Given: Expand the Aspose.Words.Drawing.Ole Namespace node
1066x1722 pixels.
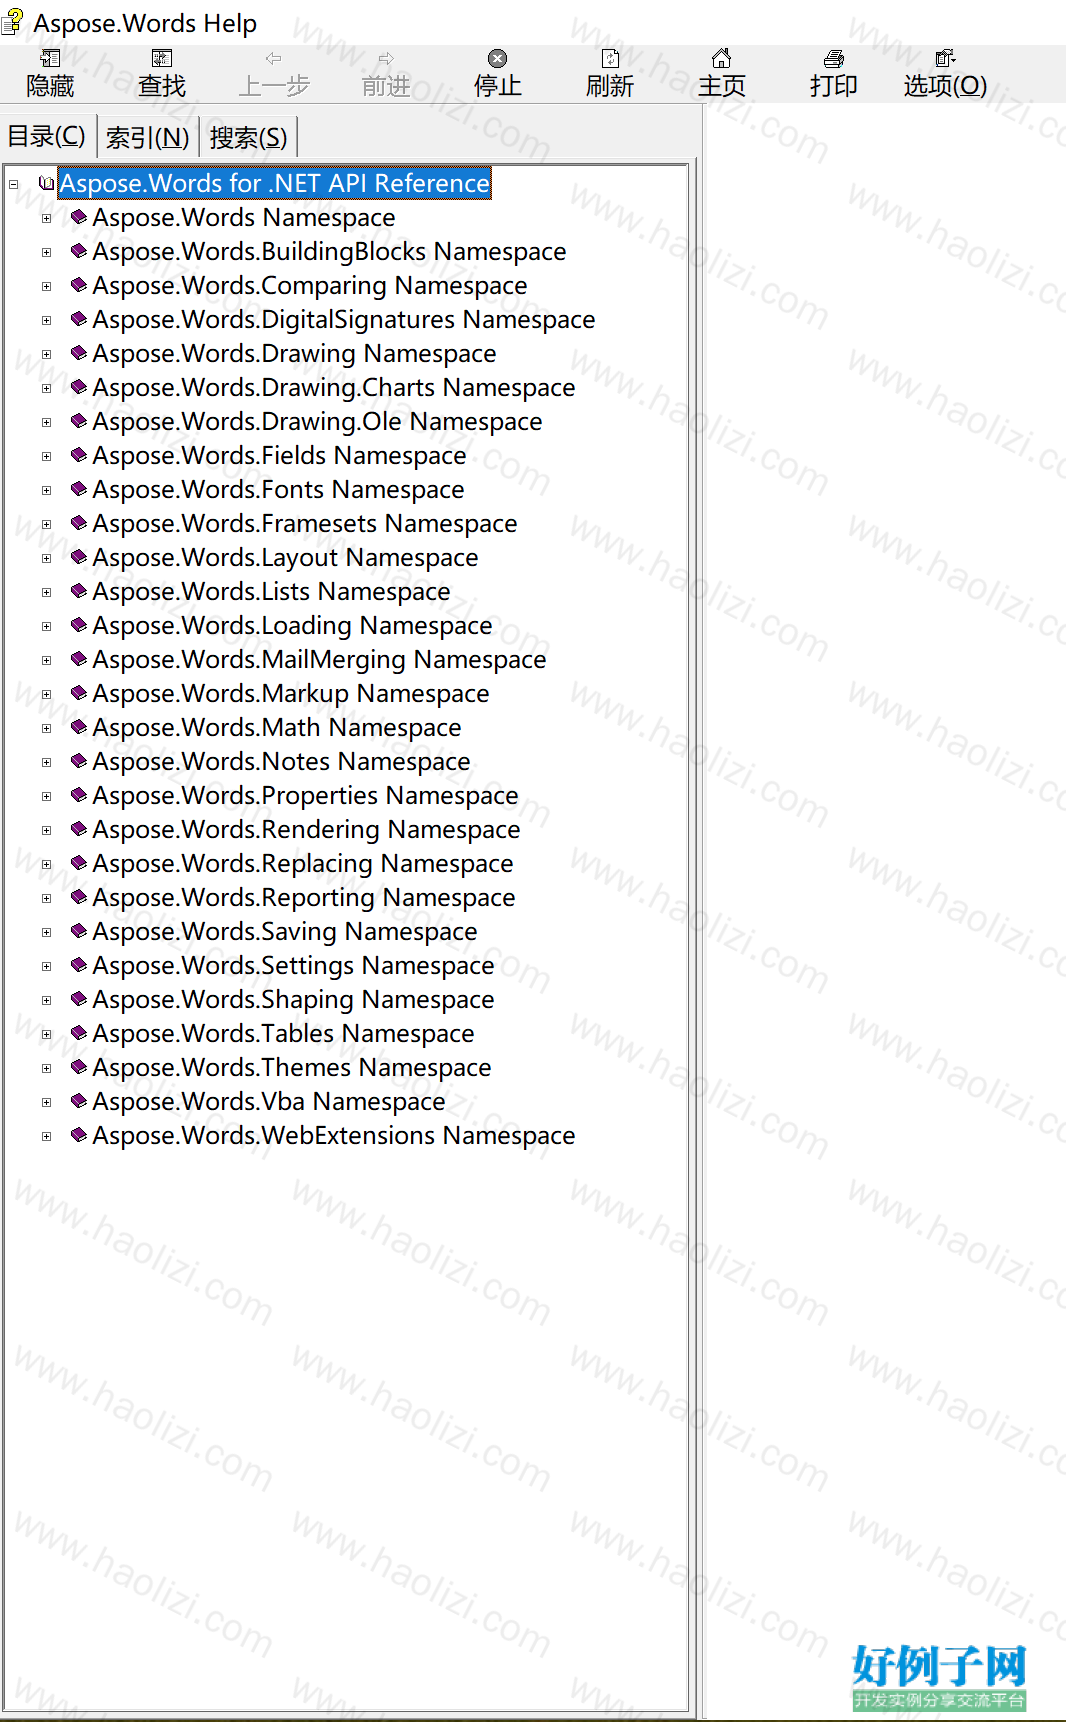Looking at the screenshot, I should pos(46,422).
